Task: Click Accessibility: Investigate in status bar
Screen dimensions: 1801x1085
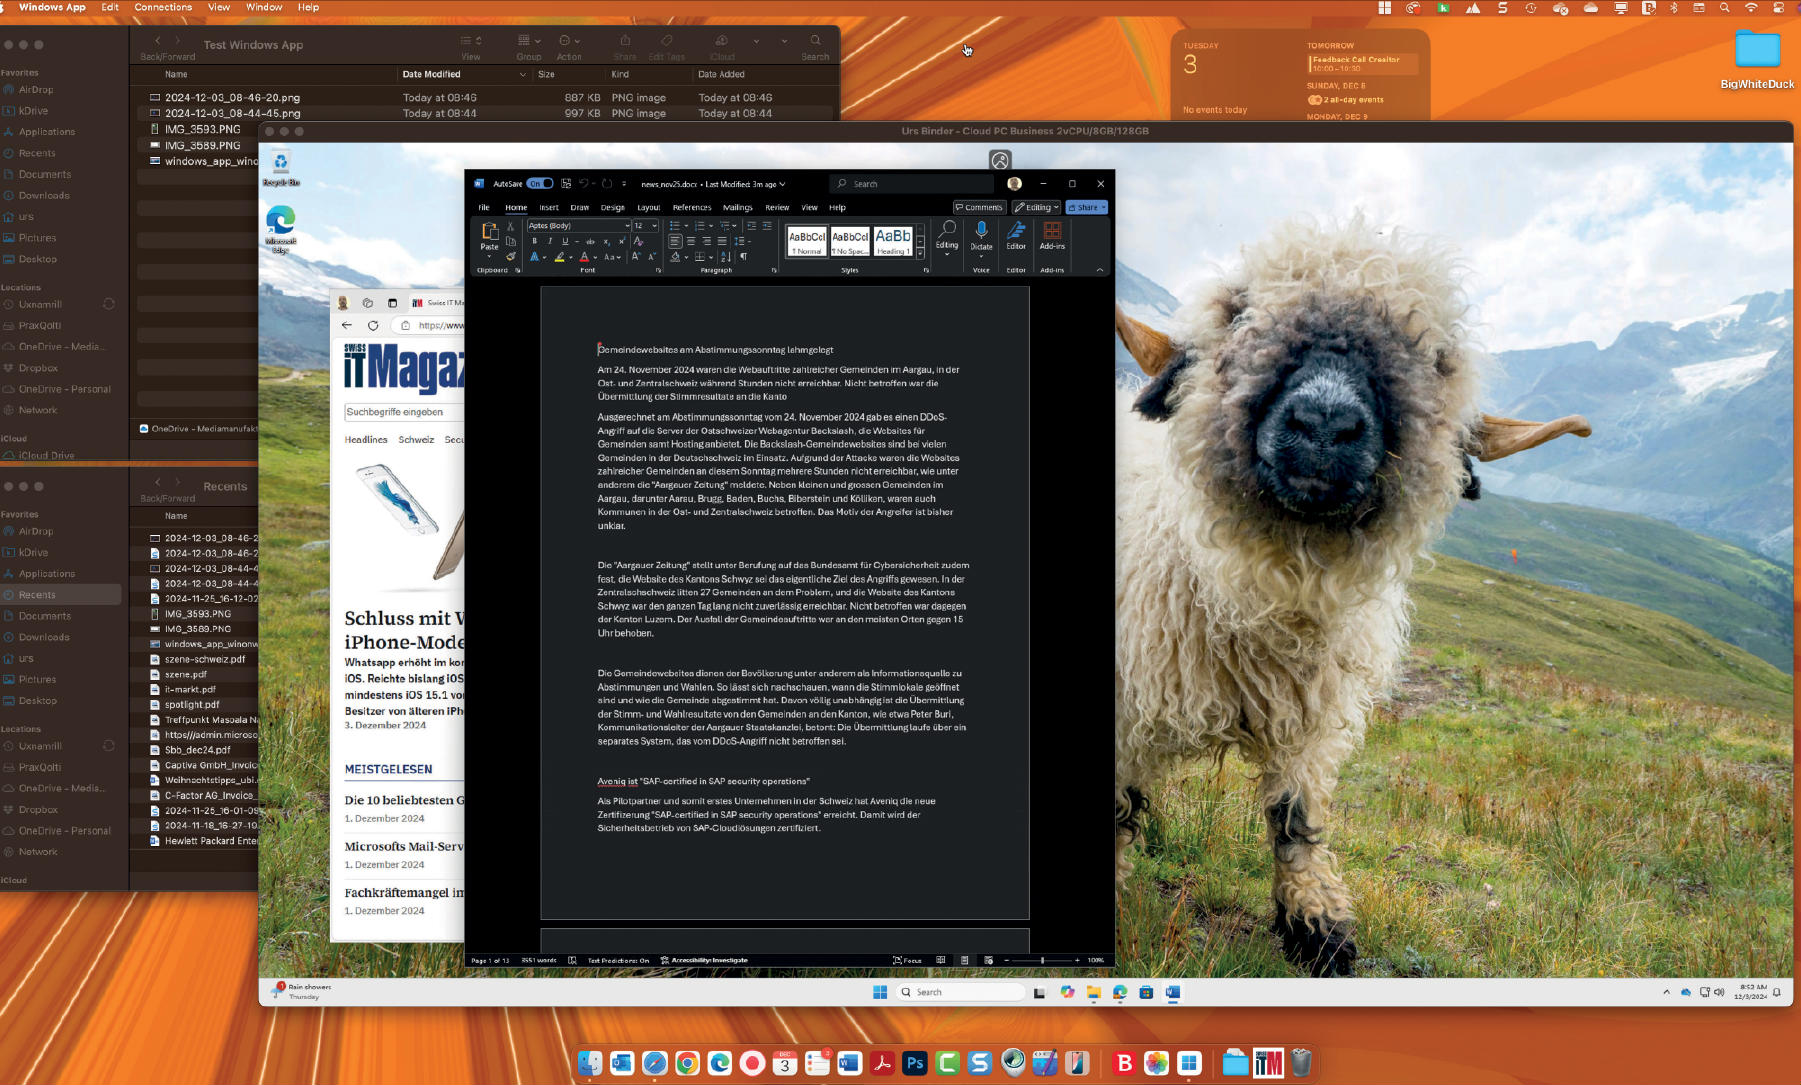Action: (x=704, y=960)
